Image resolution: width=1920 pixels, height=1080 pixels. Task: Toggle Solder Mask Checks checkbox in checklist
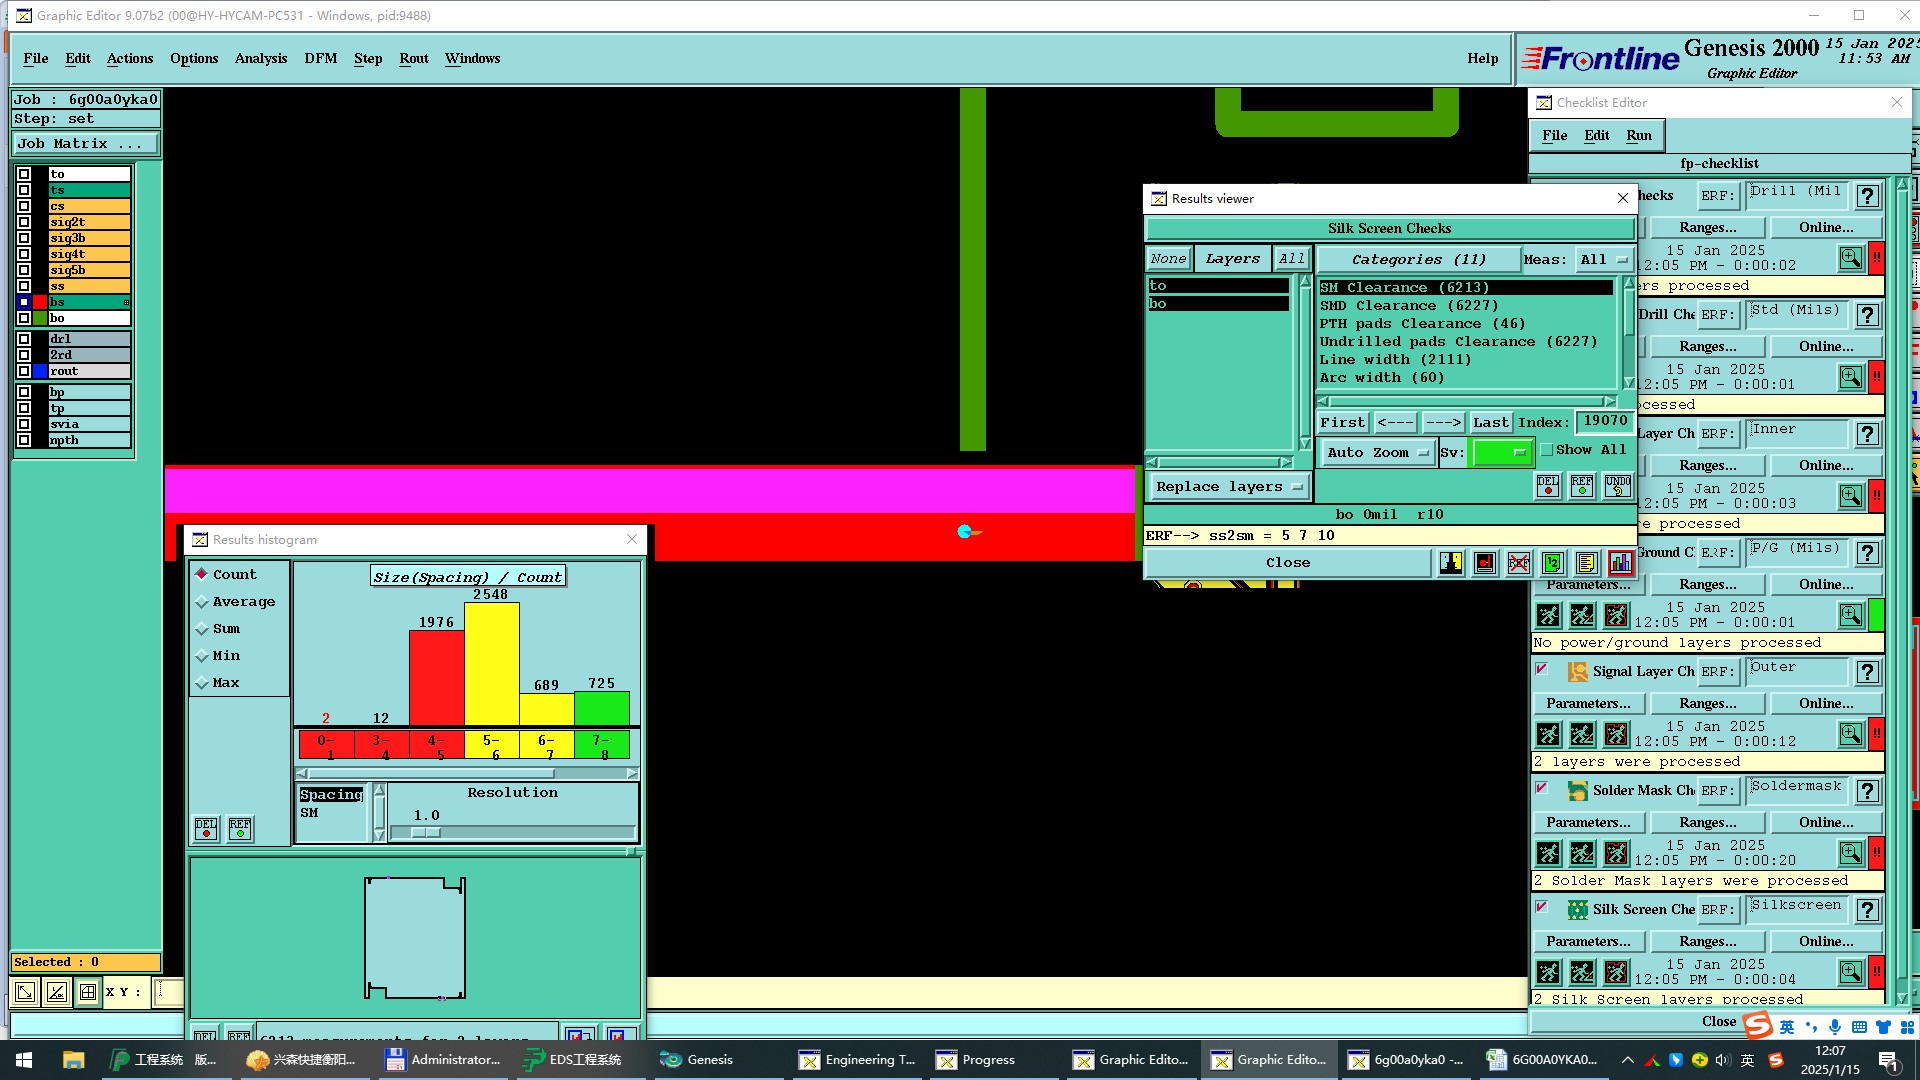coord(1541,788)
